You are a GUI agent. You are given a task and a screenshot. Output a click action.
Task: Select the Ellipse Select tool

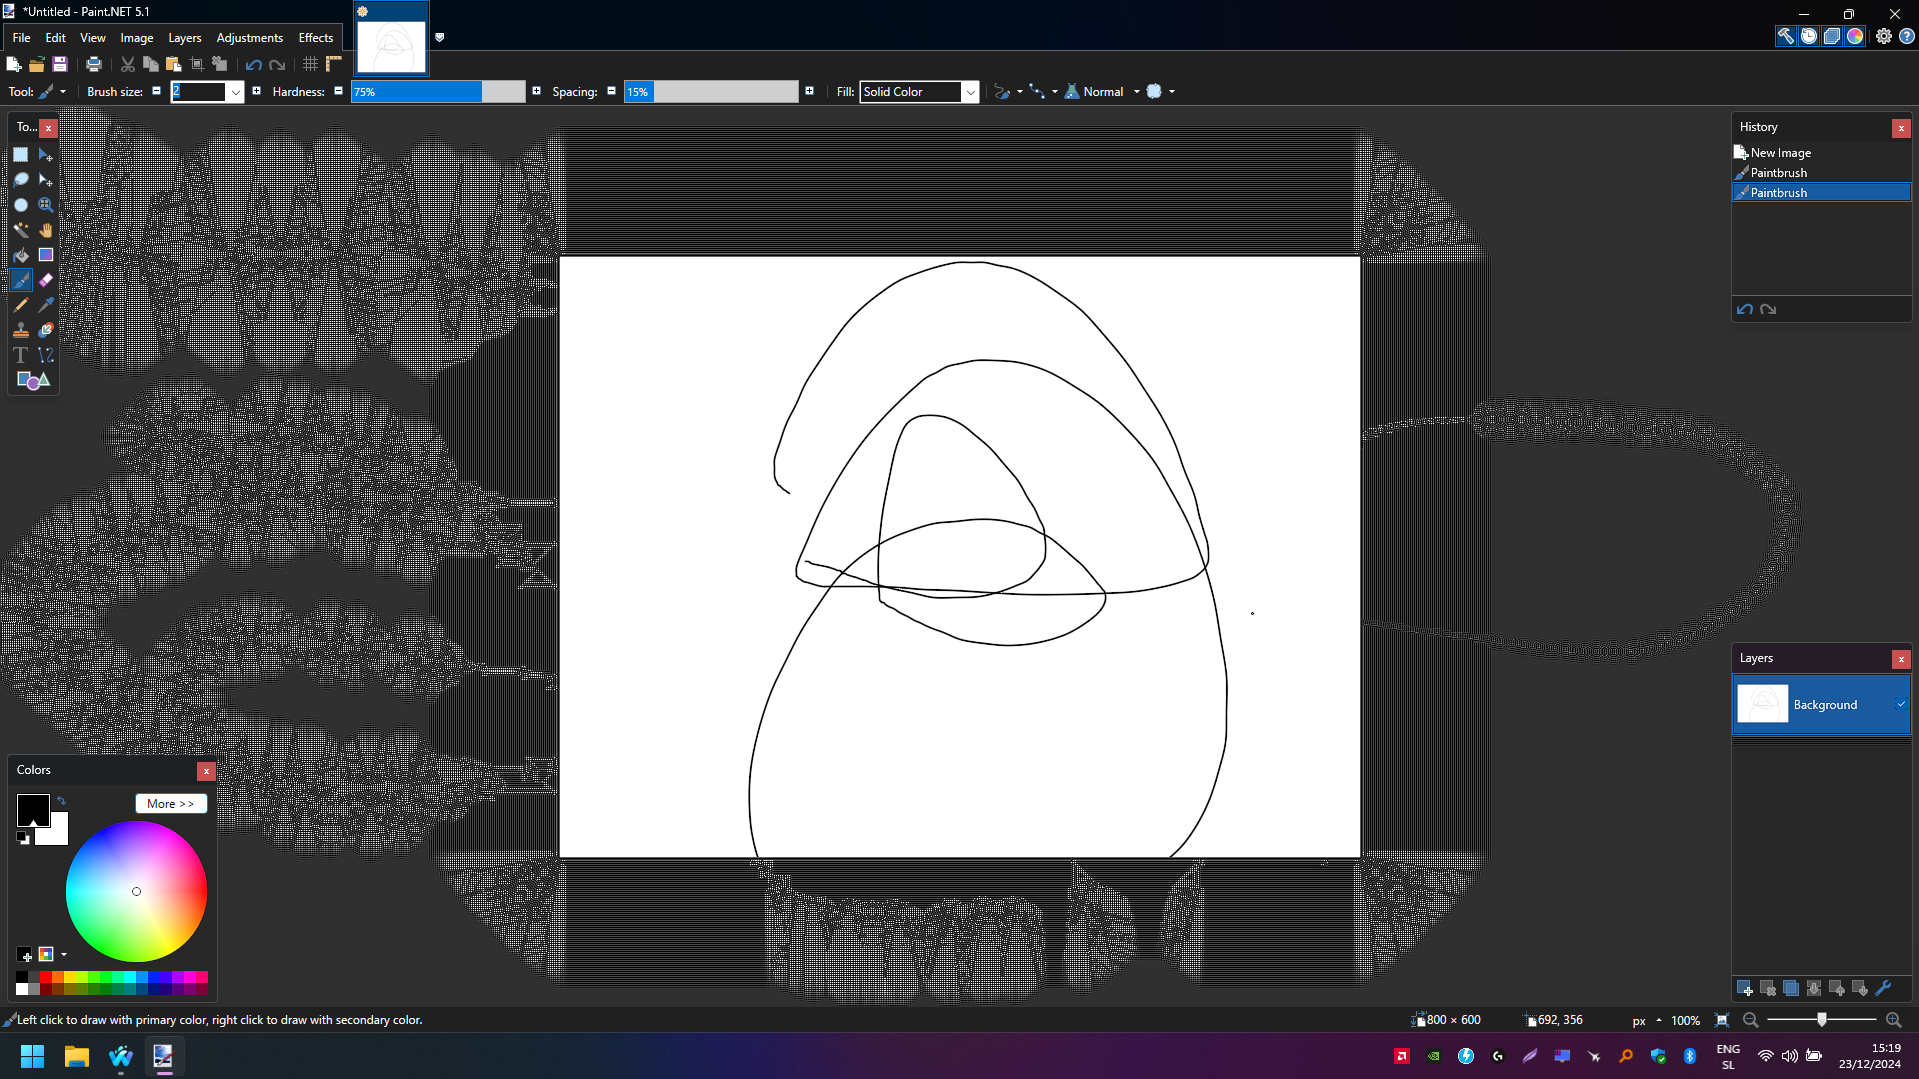point(21,205)
